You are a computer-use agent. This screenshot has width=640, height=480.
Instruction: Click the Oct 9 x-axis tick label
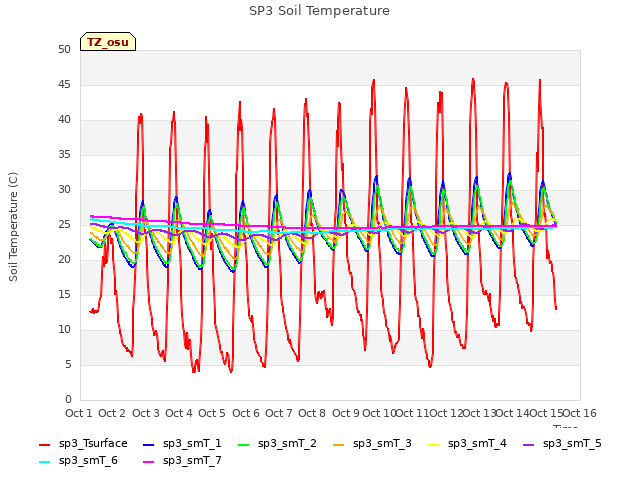pyautogui.click(x=346, y=413)
